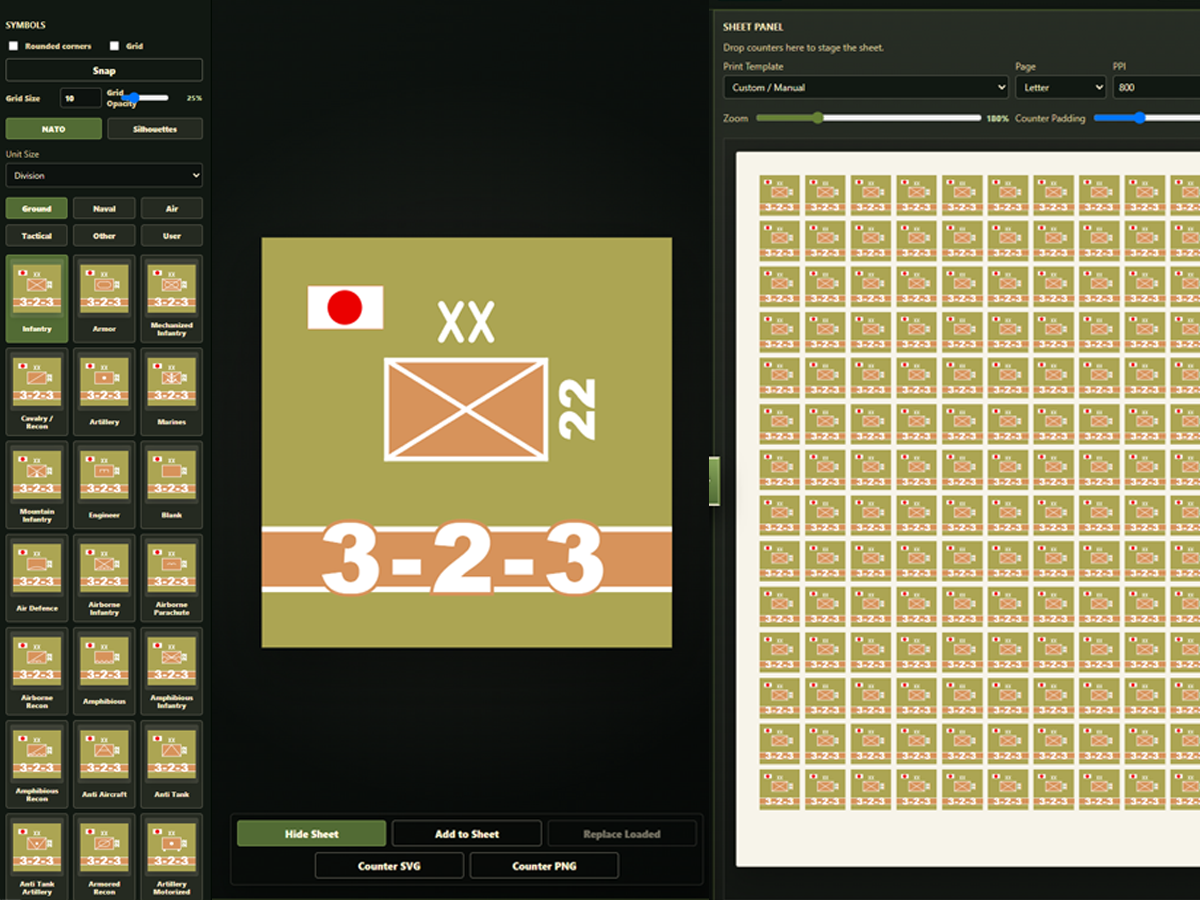Enable the Rounded corners checkbox
Image resolution: width=1200 pixels, height=900 pixels.
[14, 46]
